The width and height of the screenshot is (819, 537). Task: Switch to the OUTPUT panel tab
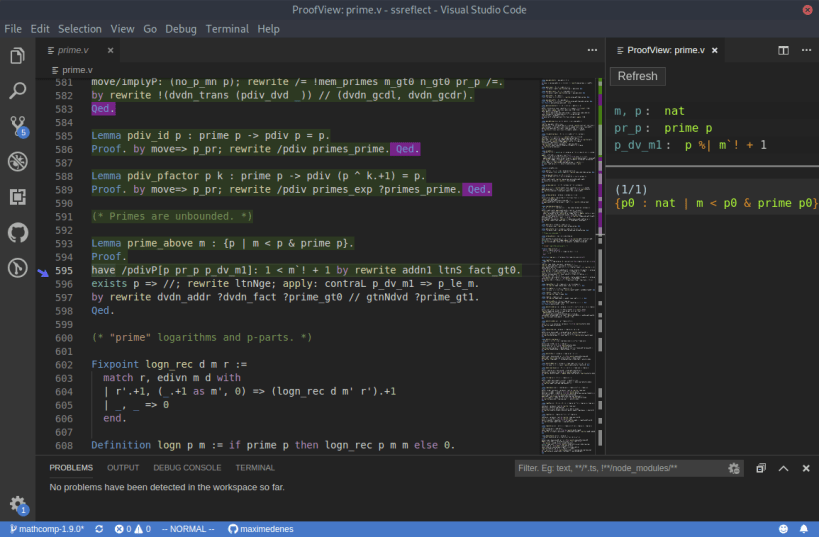click(123, 468)
